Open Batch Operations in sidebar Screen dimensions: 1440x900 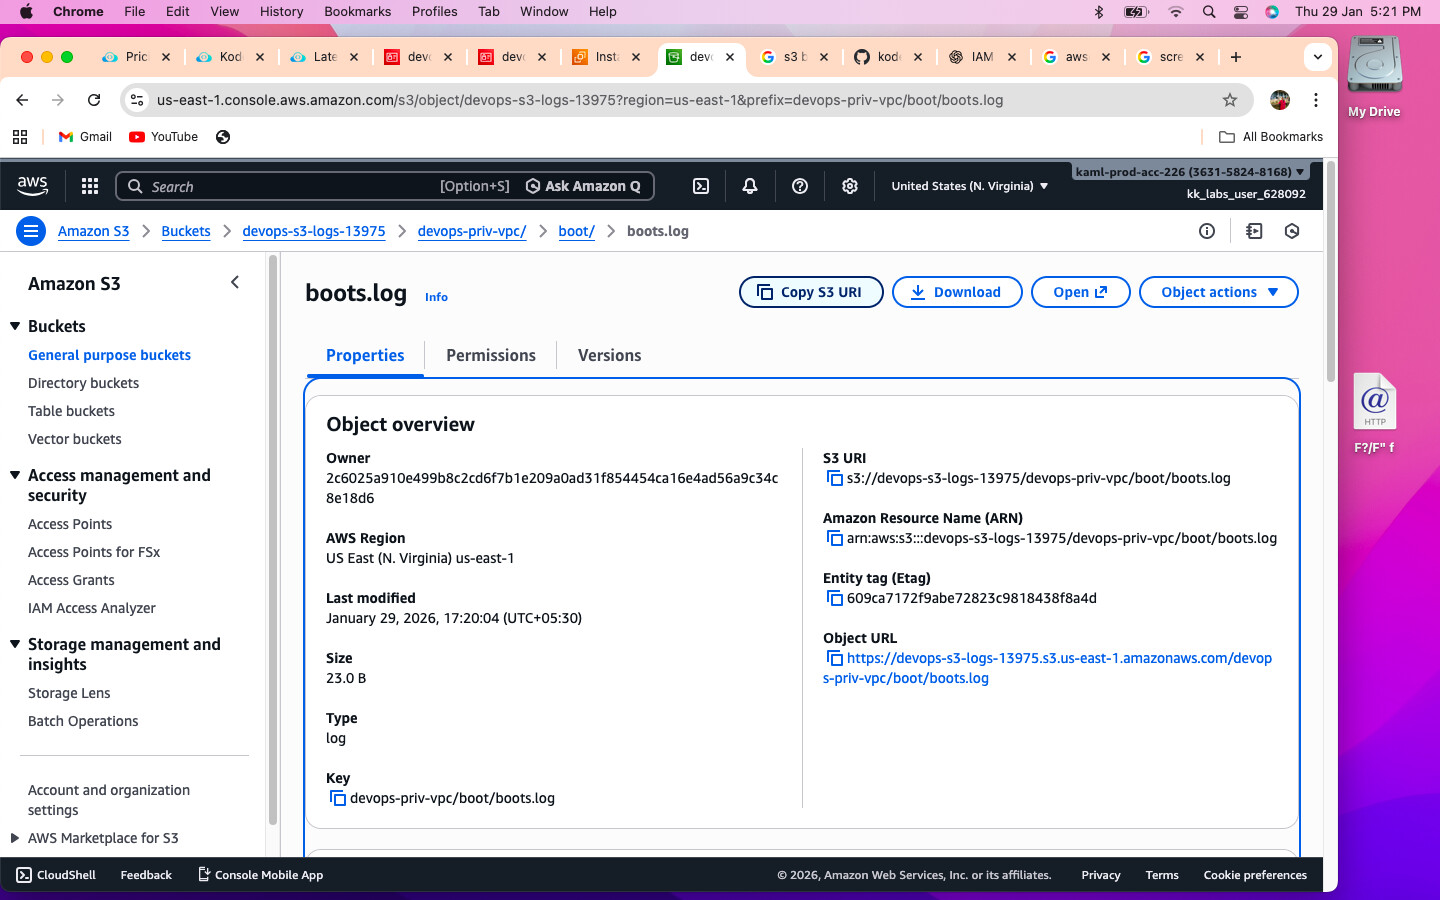(83, 721)
